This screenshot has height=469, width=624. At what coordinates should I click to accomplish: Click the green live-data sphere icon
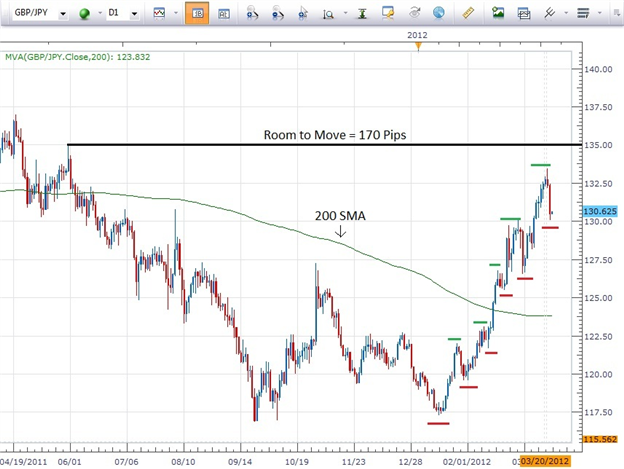[x=84, y=14]
